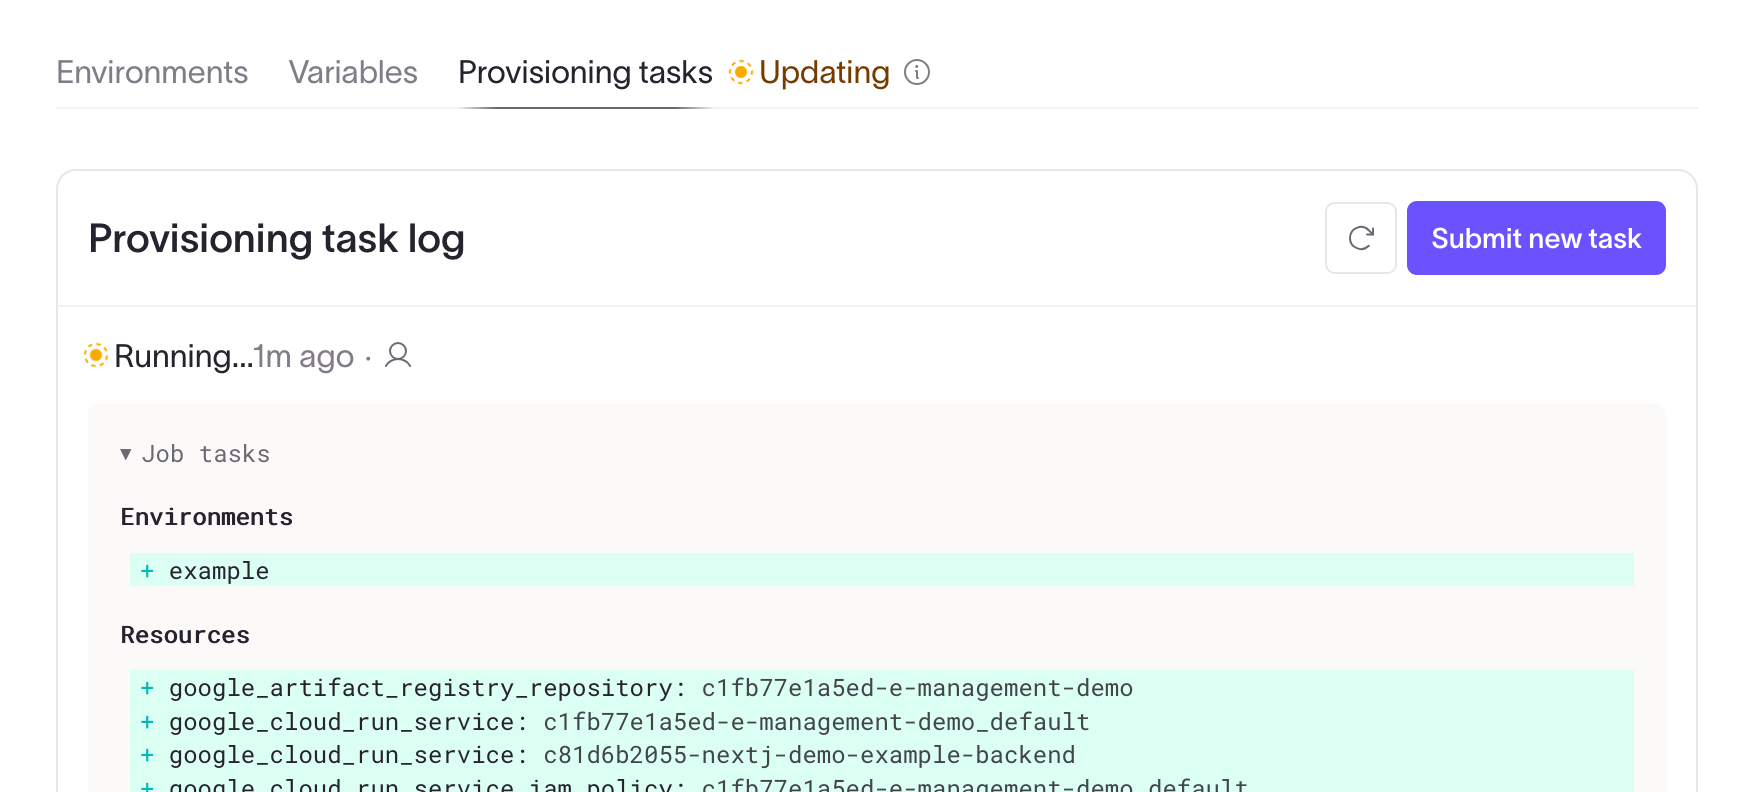Click the orange Updating status icon
Image resolution: width=1744 pixels, height=792 pixels.
point(741,72)
